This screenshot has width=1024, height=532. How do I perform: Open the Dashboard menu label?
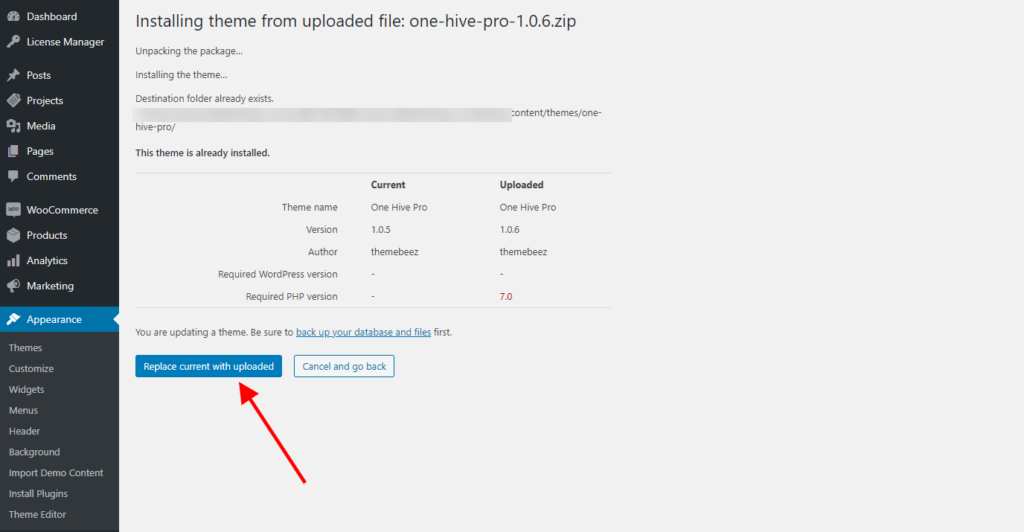52,16
